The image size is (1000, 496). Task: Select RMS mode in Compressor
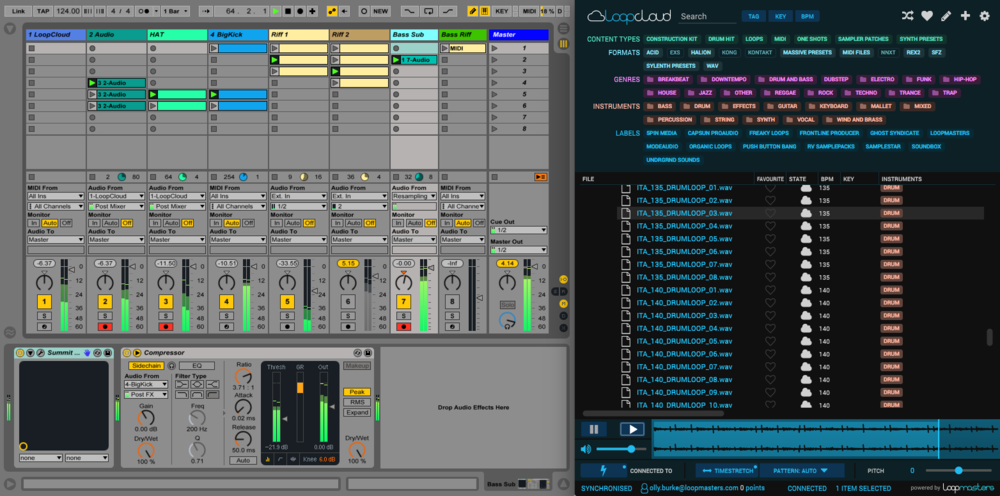(x=357, y=402)
